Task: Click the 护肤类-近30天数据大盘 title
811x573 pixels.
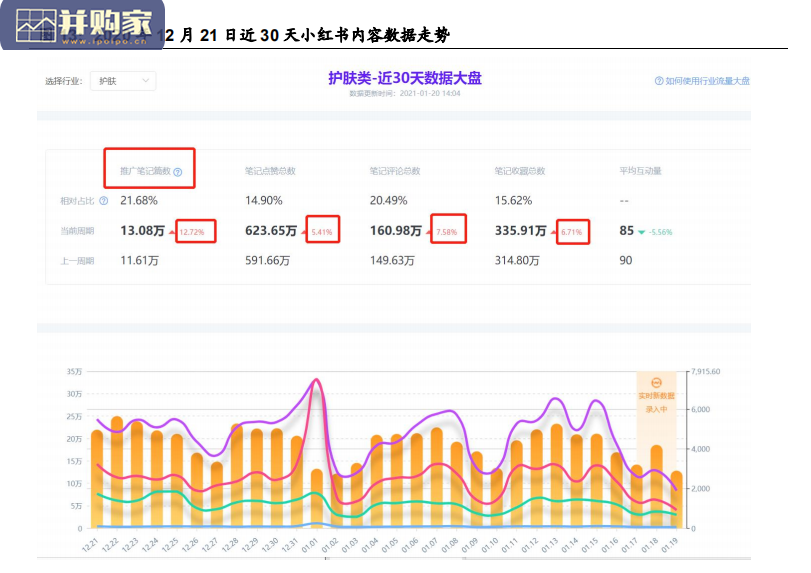Action: pos(405,78)
